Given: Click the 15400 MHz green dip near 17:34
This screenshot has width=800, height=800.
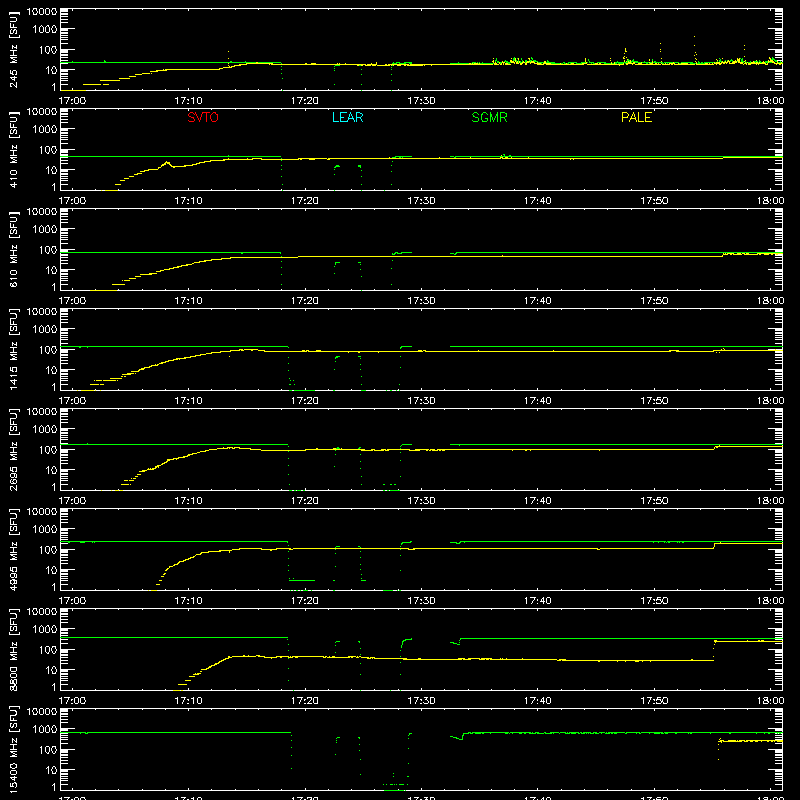Looking at the screenshot, I should [x=457, y=737].
